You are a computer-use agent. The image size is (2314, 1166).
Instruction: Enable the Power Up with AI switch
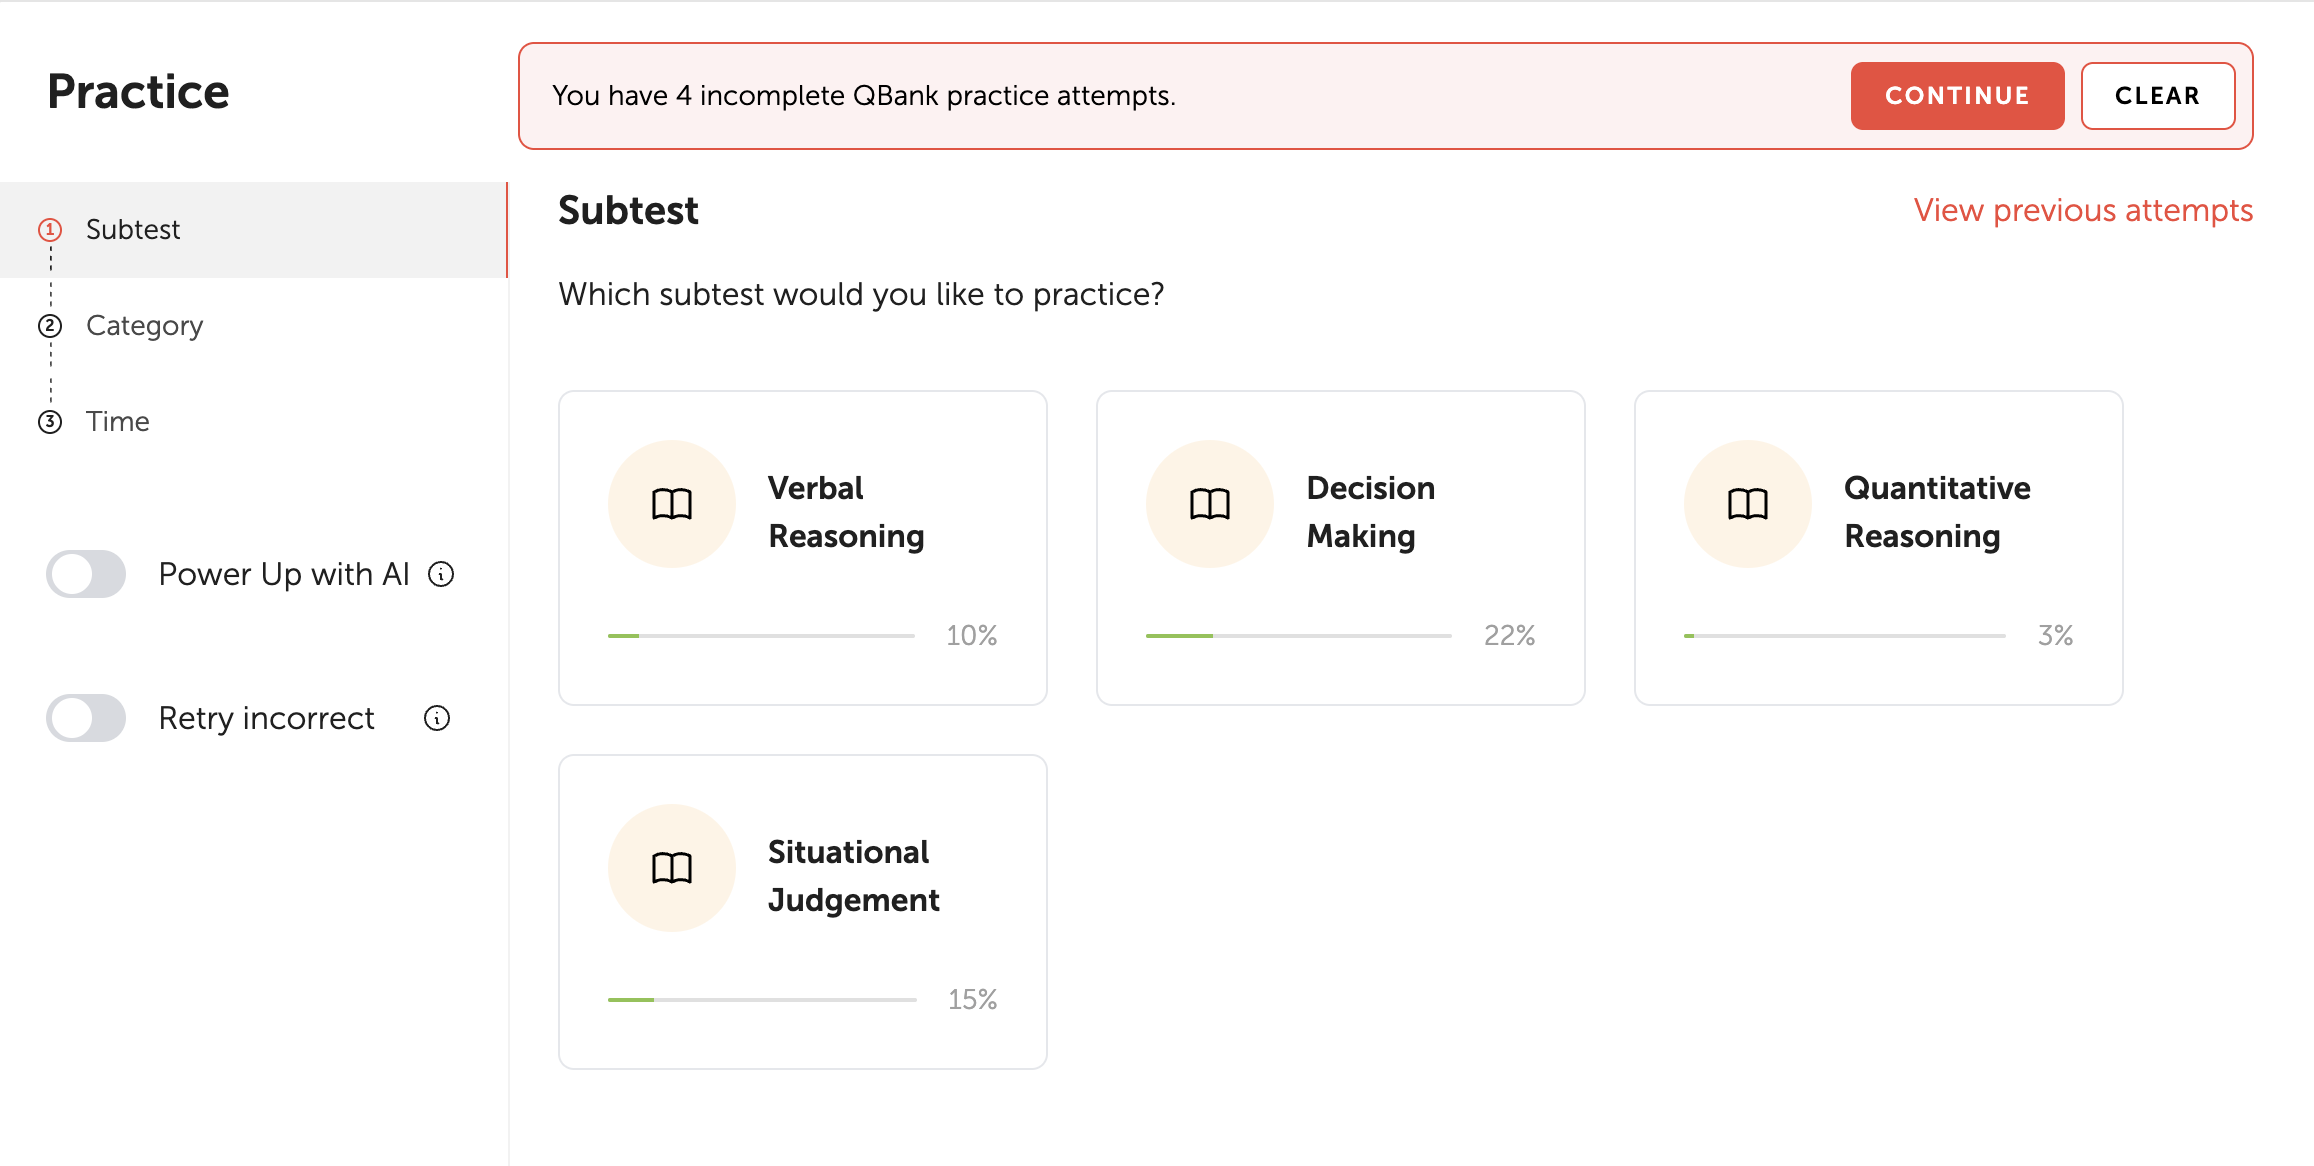pos(86,574)
